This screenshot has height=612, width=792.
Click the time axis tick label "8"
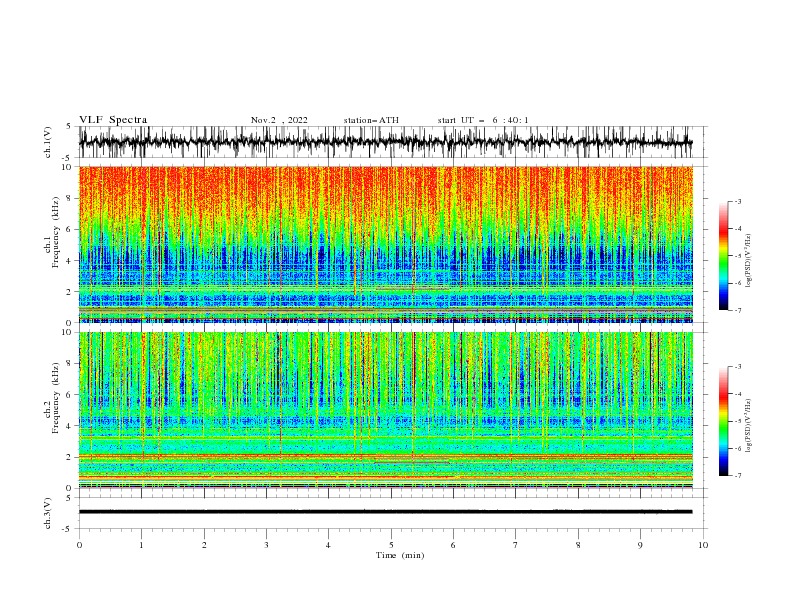point(578,545)
